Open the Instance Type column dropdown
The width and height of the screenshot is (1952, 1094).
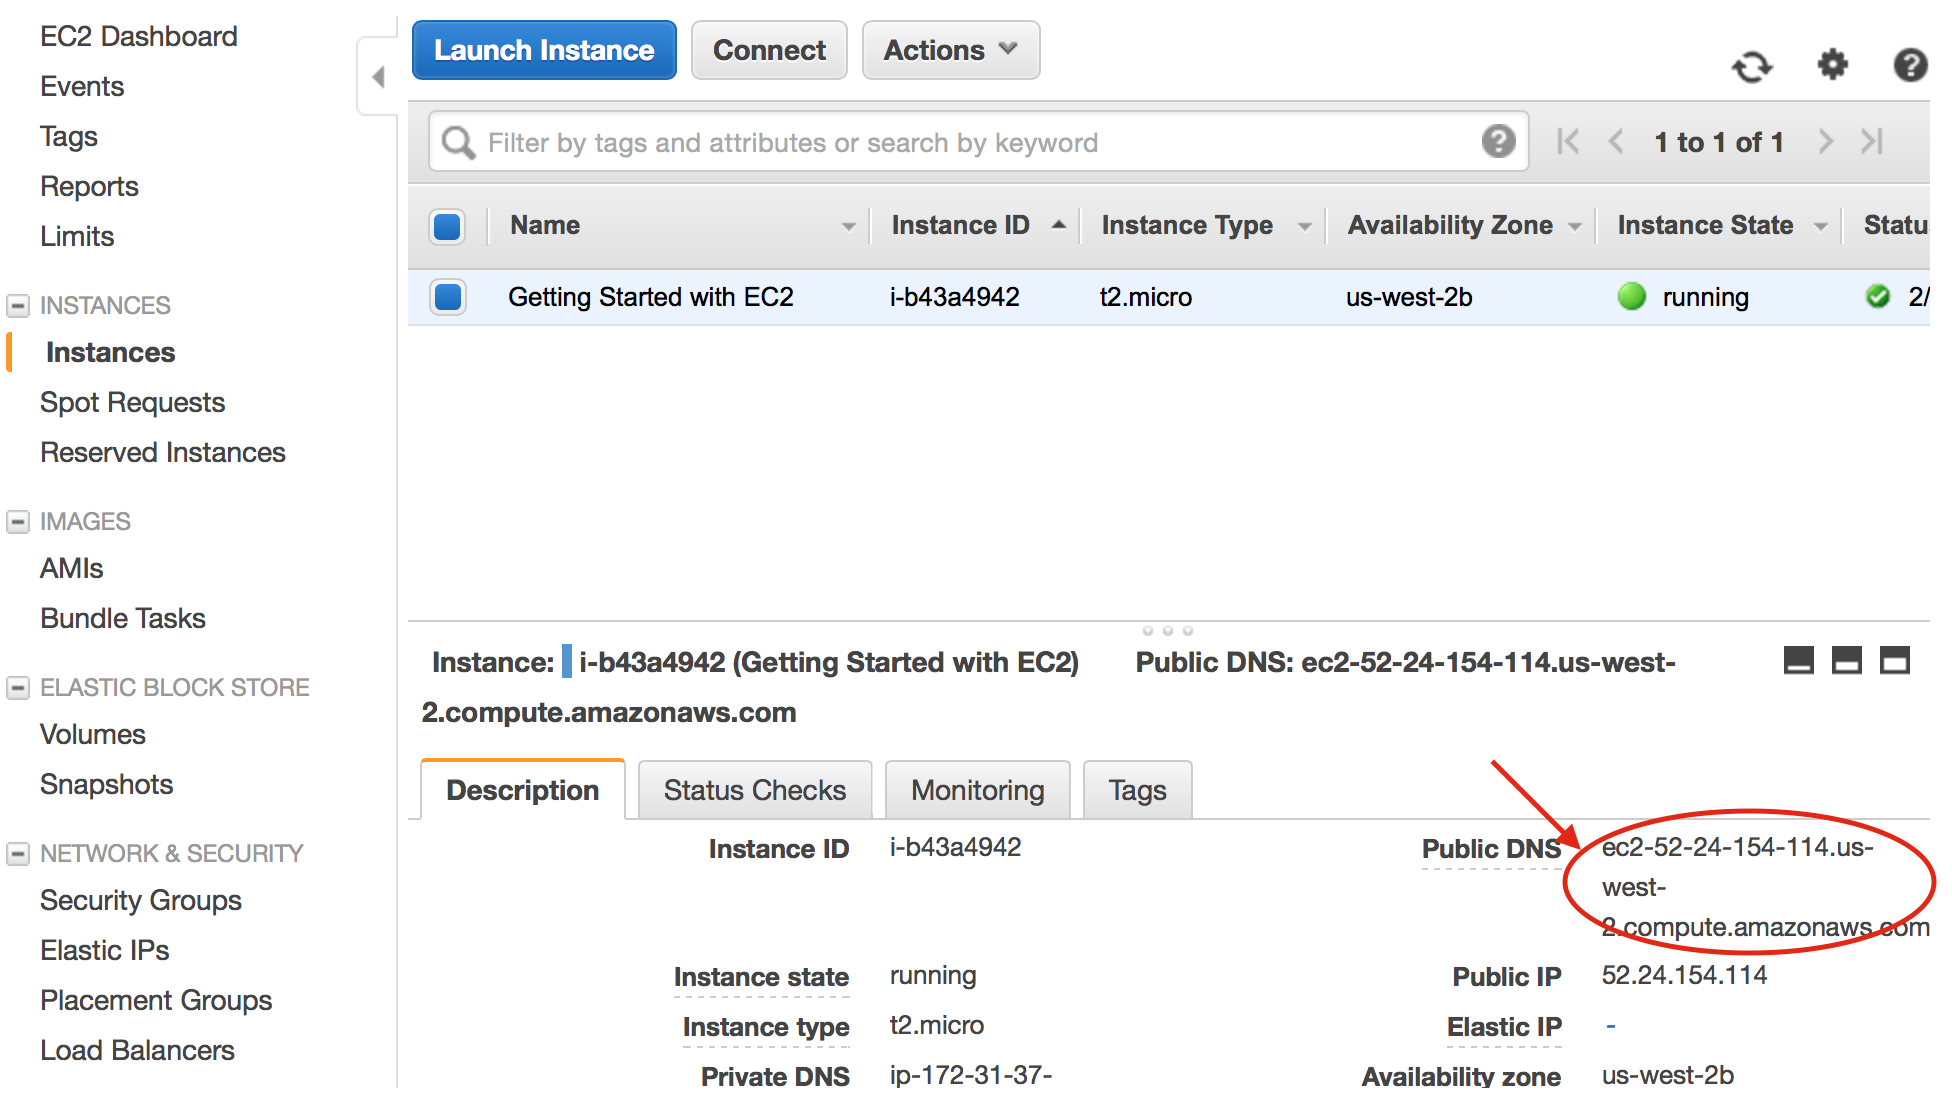click(x=1304, y=226)
